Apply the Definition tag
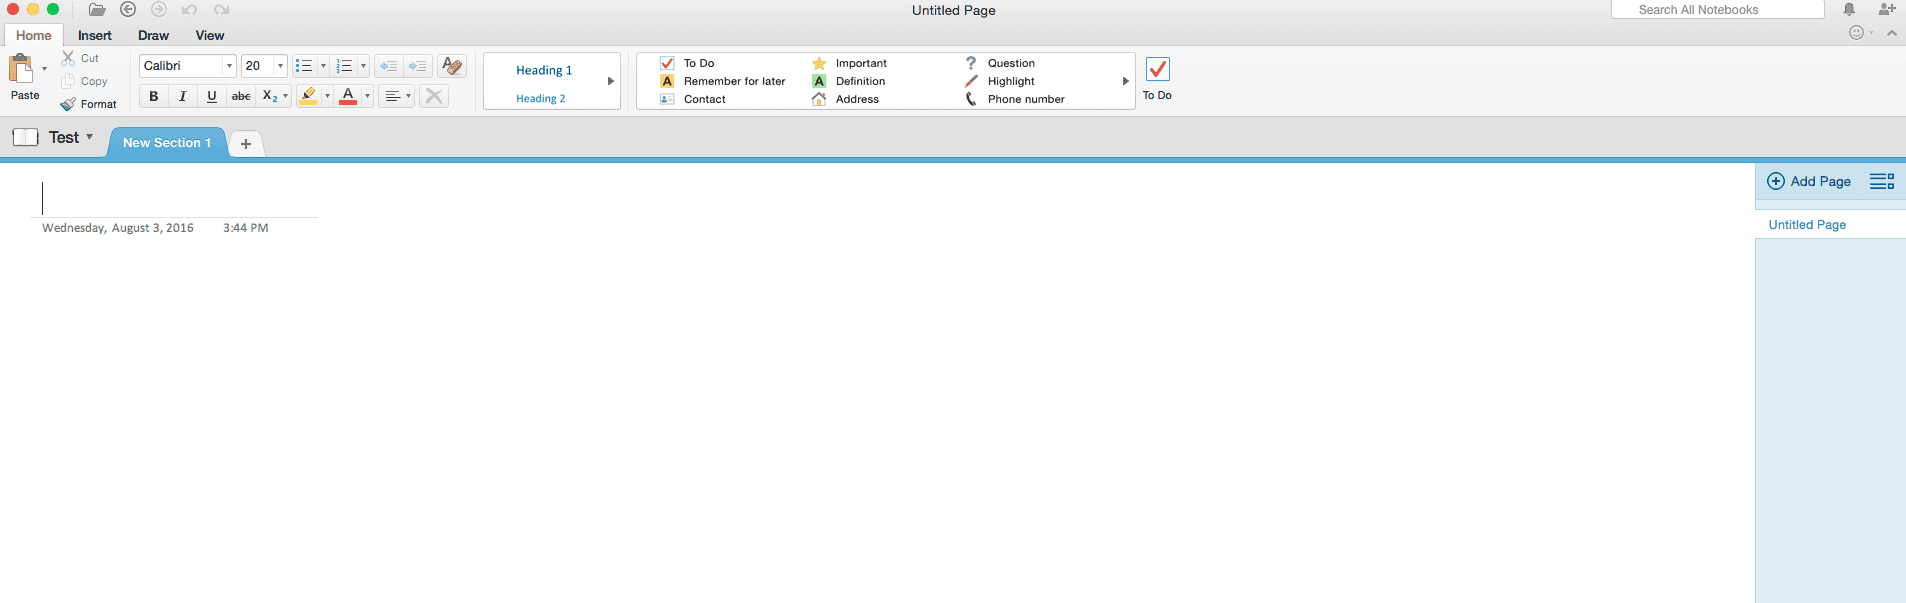The width and height of the screenshot is (1906, 603). tap(849, 81)
